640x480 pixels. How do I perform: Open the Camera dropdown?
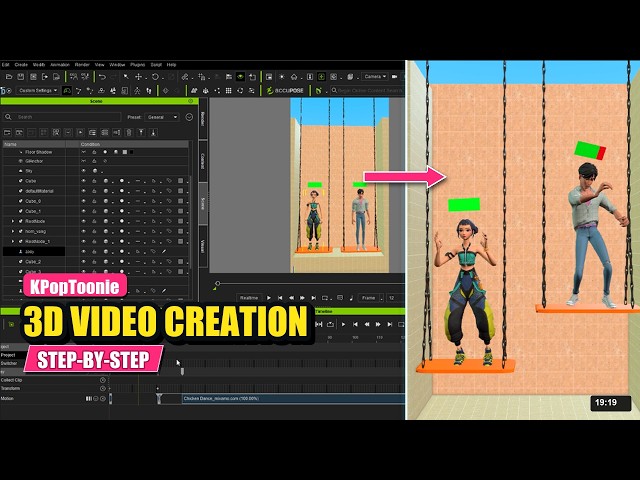coord(375,77)
